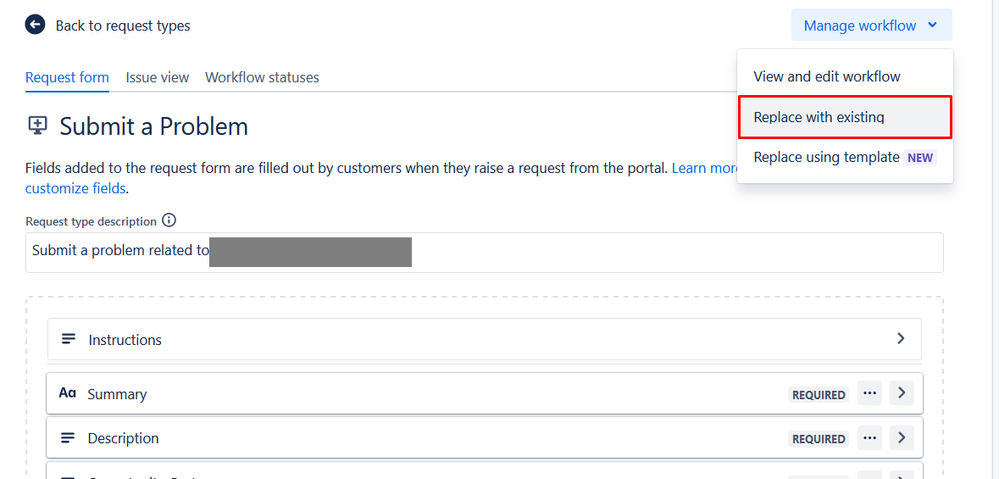Click the info icon beside Request type description
This screenshot has width=999, height=479.
pyautogui.click(x=169, y=220)
